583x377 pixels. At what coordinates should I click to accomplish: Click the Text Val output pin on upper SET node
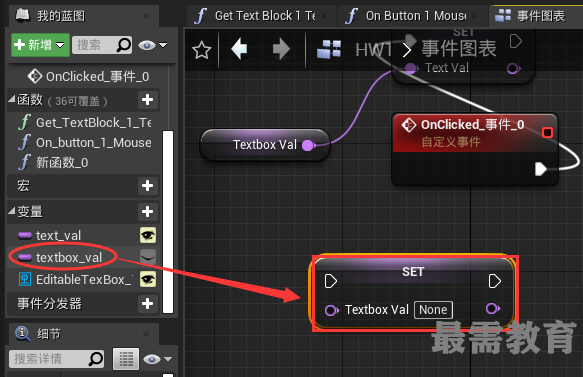click(514, 68)
